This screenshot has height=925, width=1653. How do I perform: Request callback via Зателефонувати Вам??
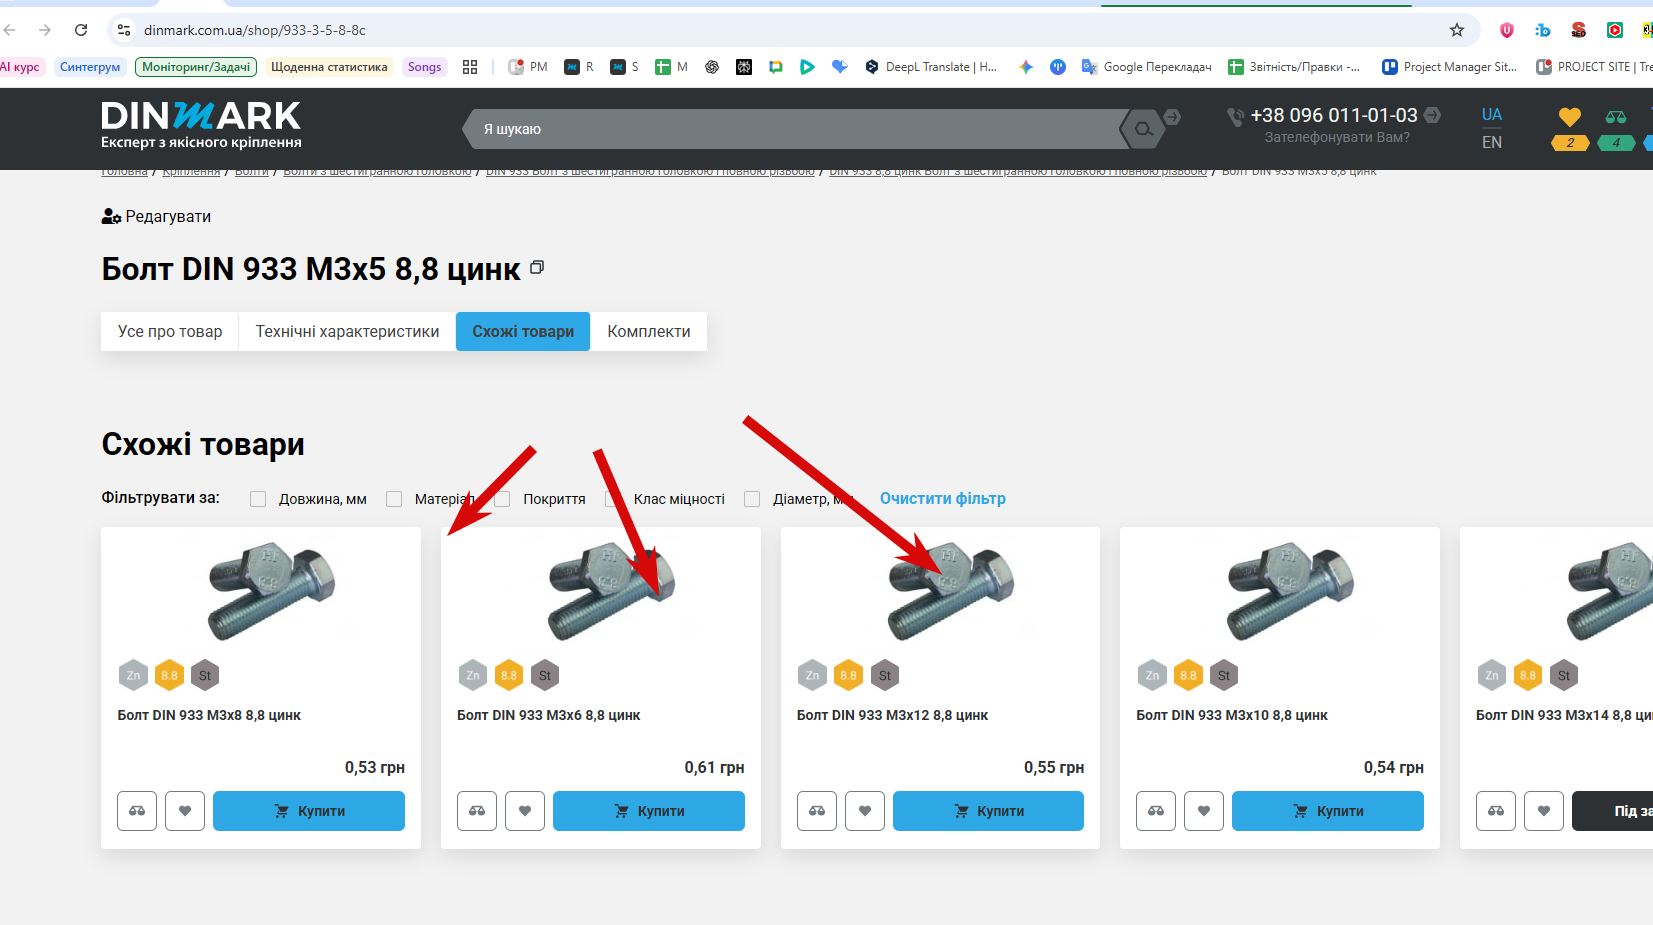click(x=1337, y=137)
